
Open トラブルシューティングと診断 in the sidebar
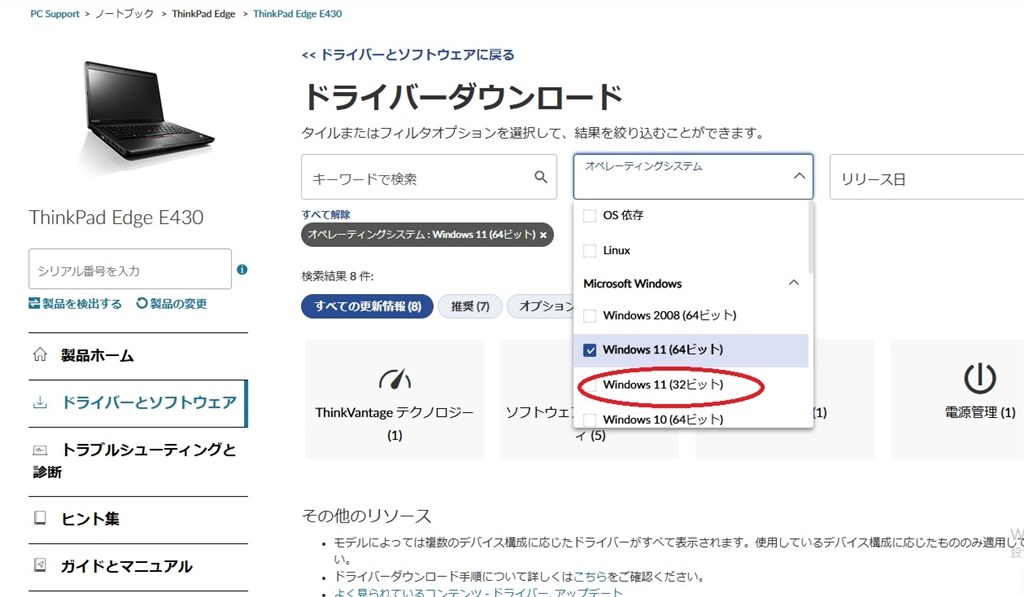135,460
